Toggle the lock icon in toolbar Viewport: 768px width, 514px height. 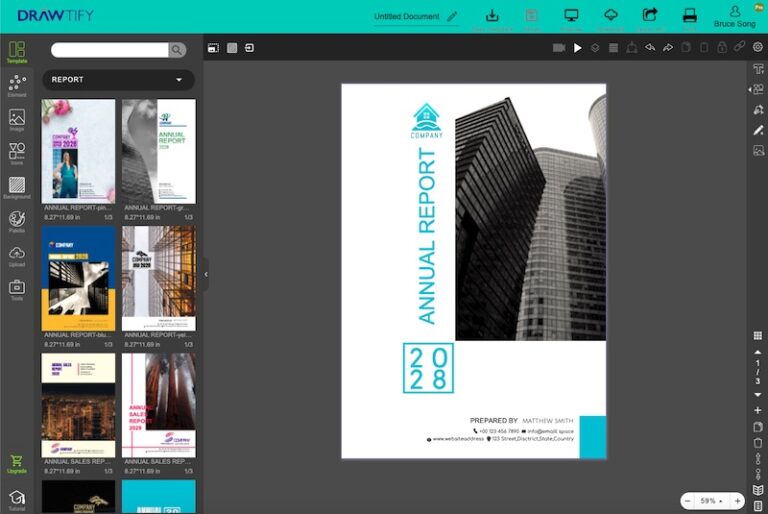(722, 47)
